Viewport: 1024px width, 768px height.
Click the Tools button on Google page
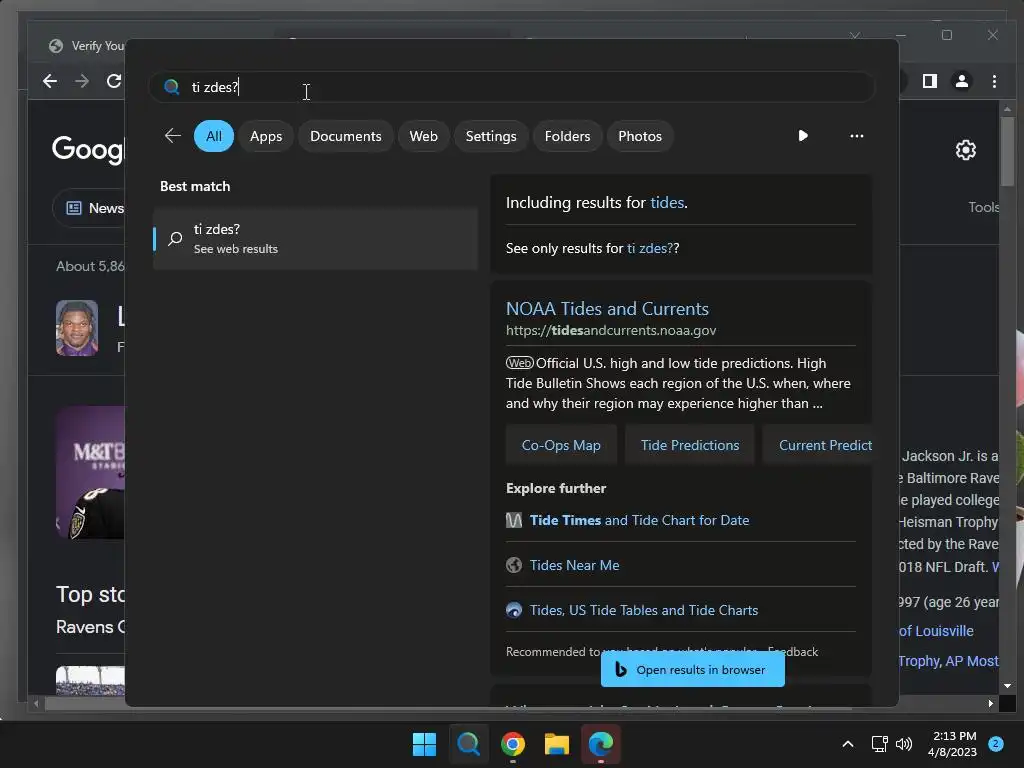click(x=983, y=207)
